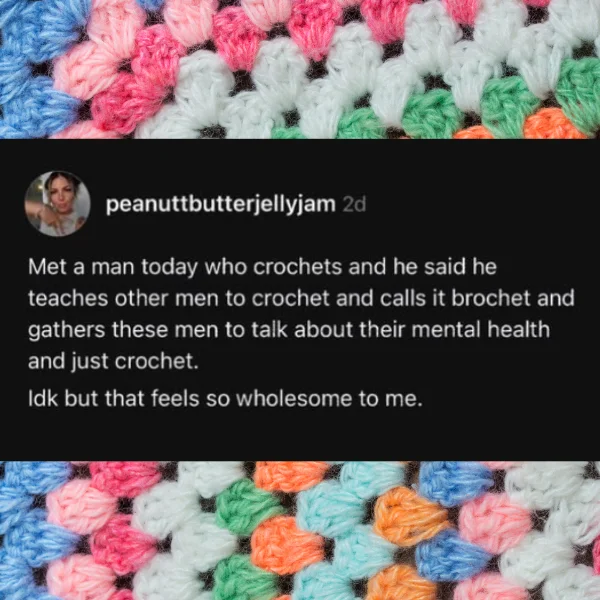Click the bottom crochet blanket photo
The width and height of the screenshot is (600, 600).
point(300,530)
